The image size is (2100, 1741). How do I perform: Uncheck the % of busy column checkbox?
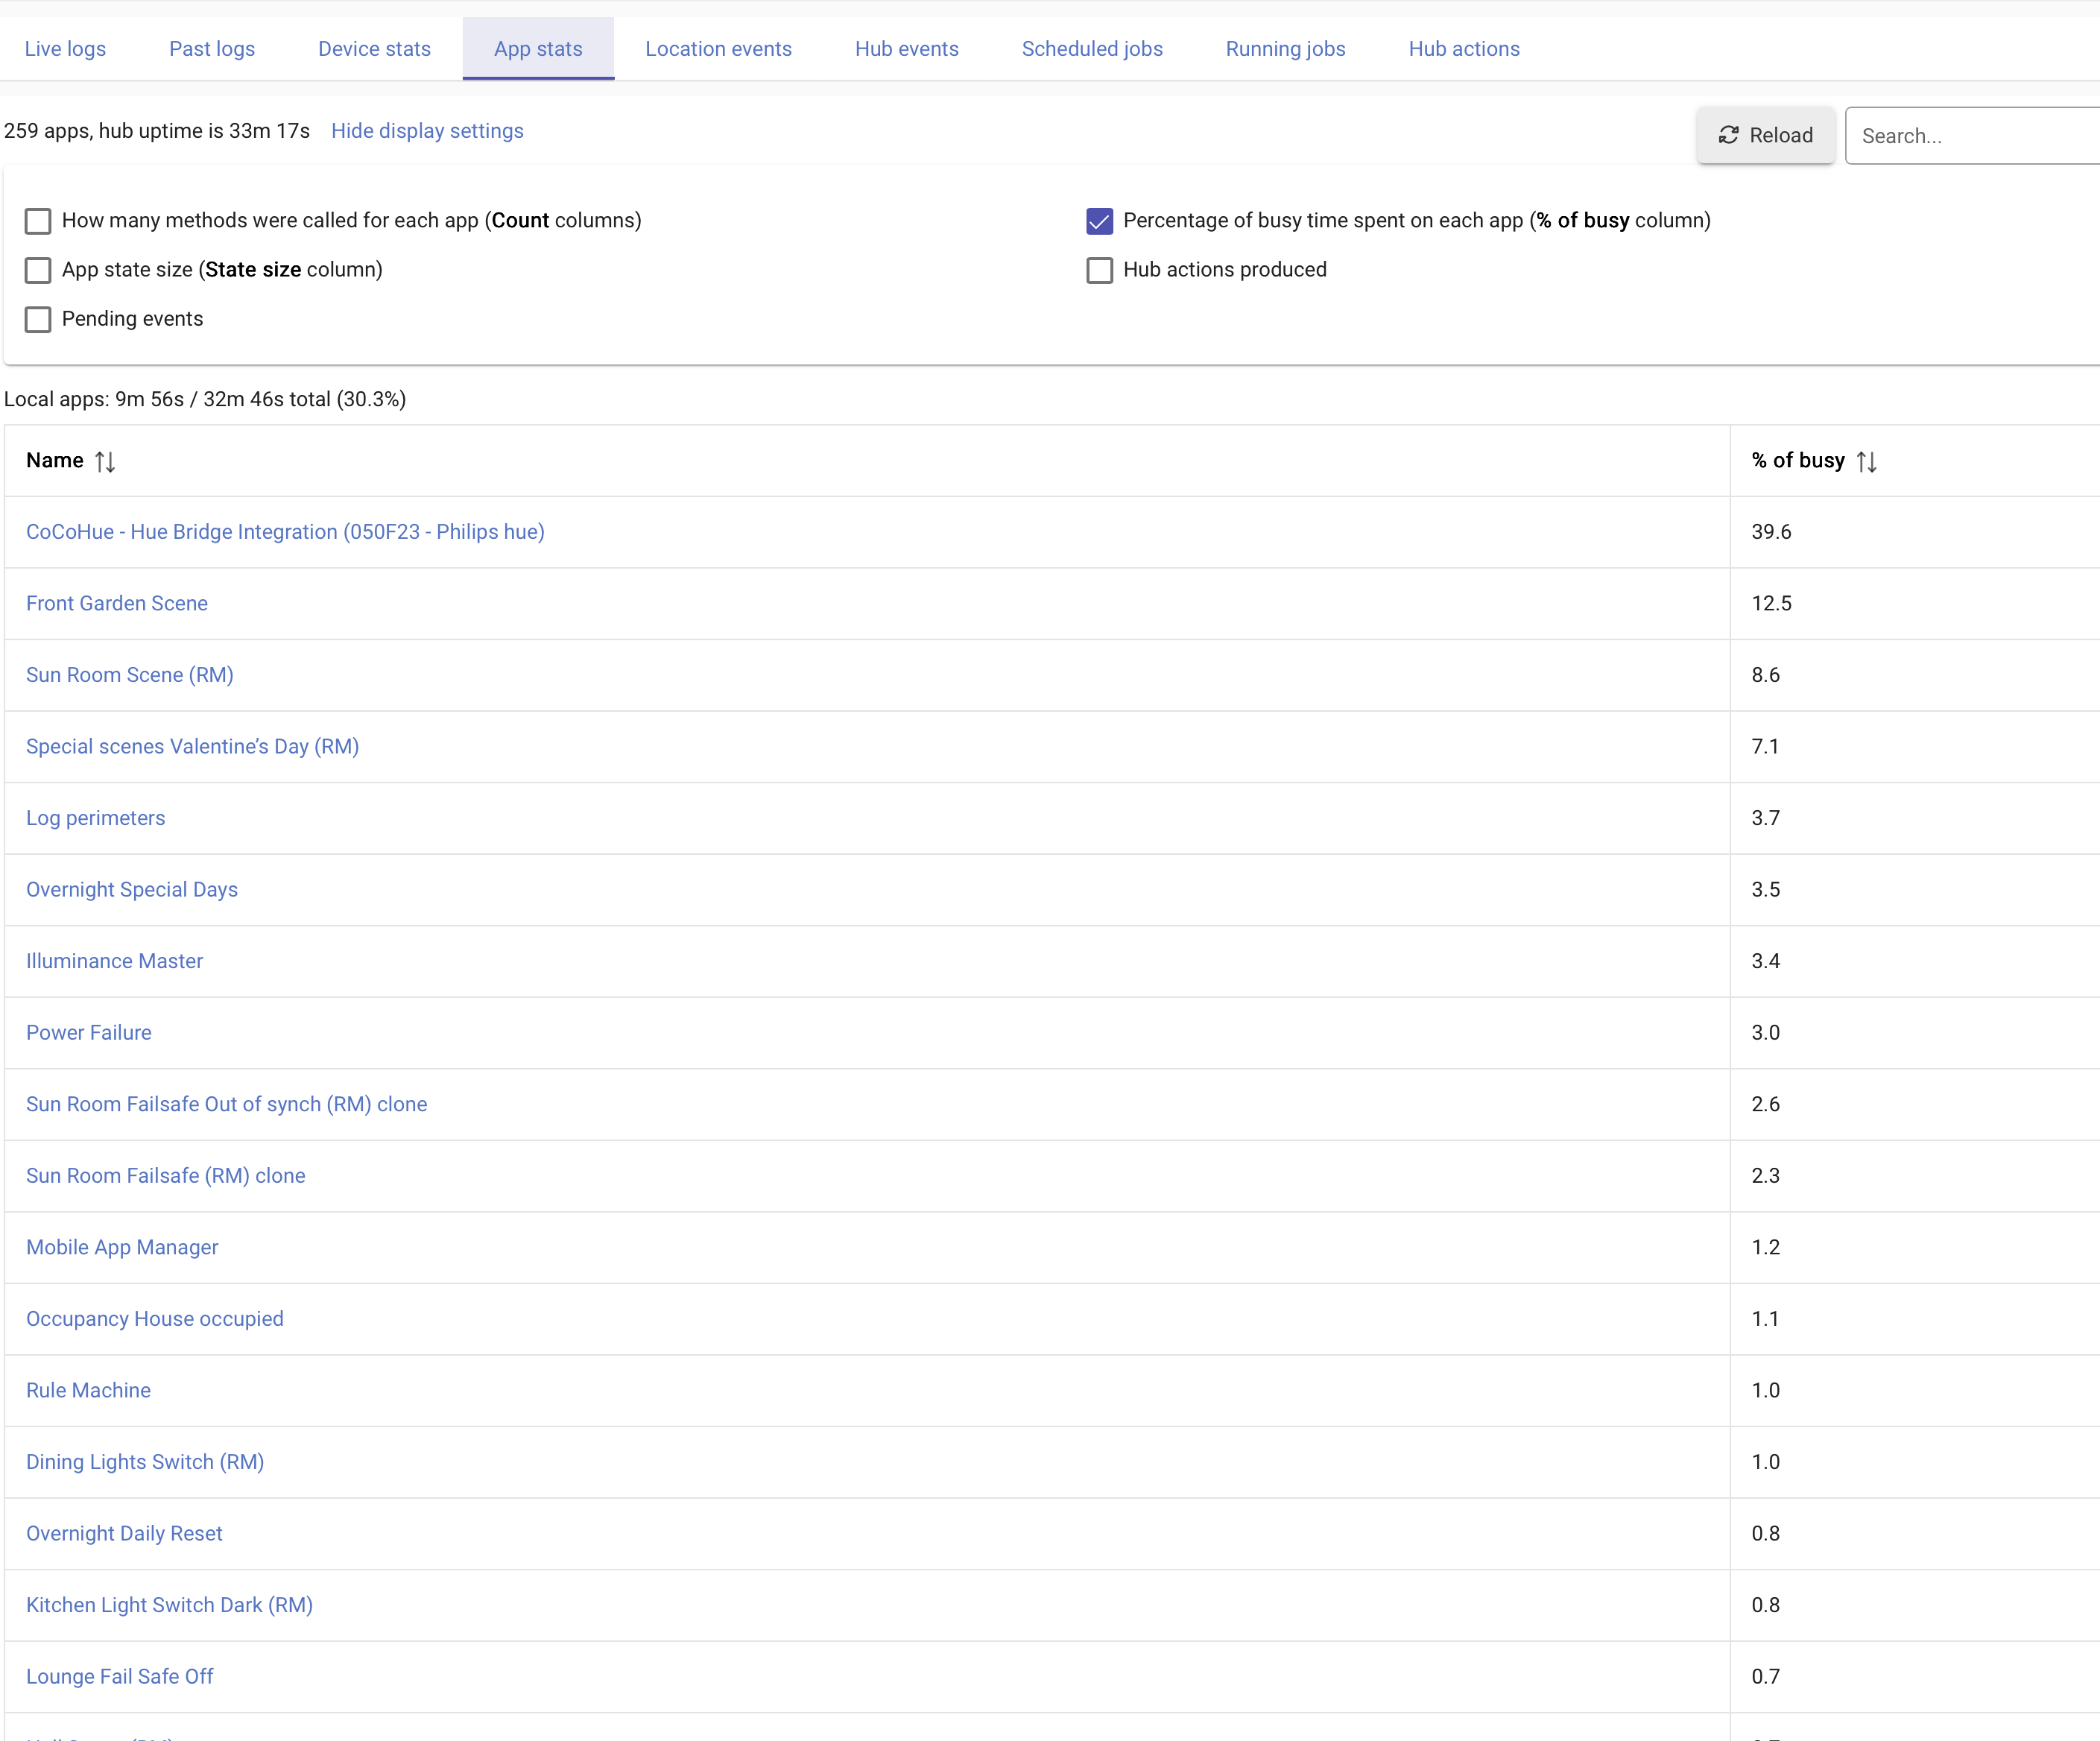pos(1099,221)
